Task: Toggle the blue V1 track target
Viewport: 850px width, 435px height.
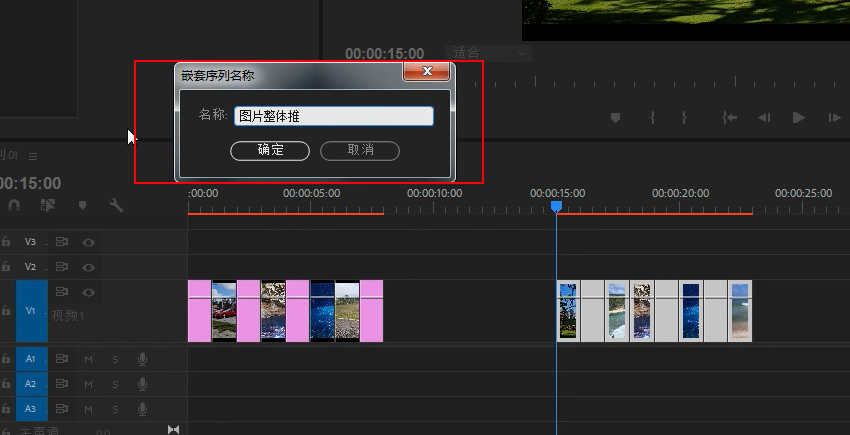Action: (32, 311)
